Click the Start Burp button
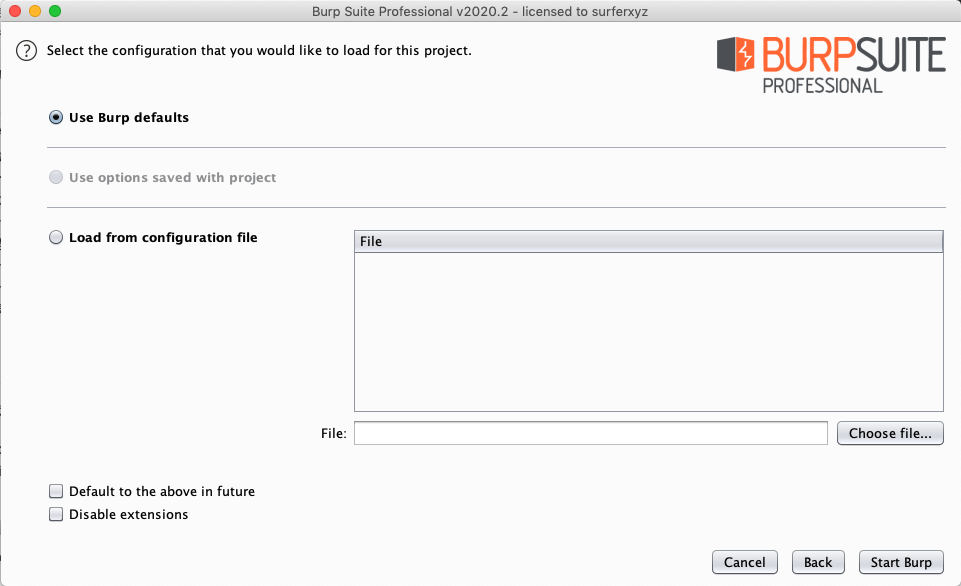 pyautogui.click(x=901, y=562)
